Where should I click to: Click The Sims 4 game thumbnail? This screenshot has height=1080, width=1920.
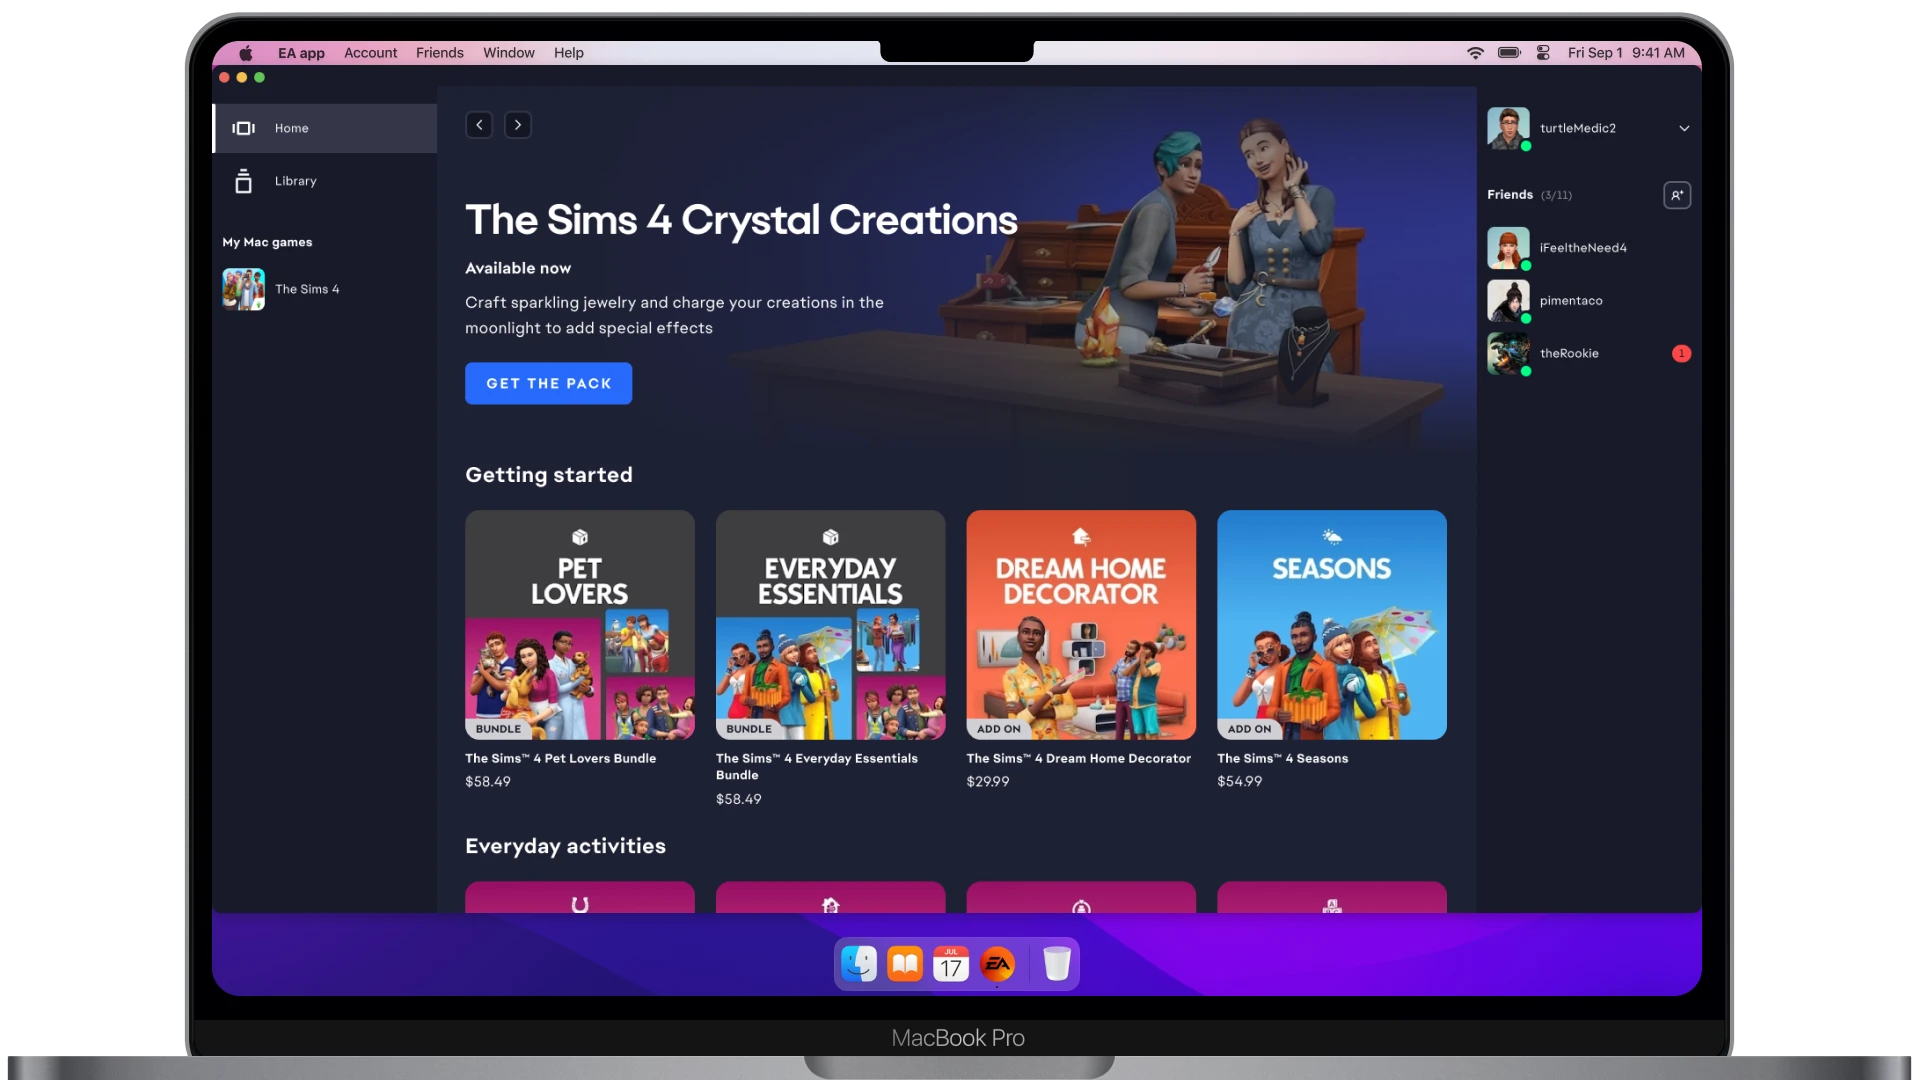(243, 289)
